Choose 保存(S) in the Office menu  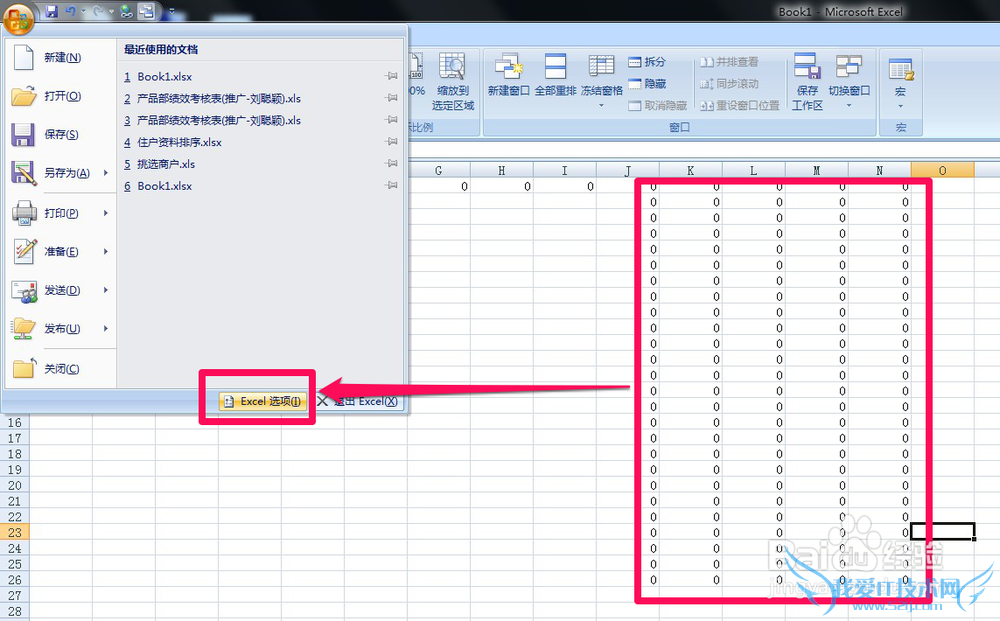pos(61,134)
